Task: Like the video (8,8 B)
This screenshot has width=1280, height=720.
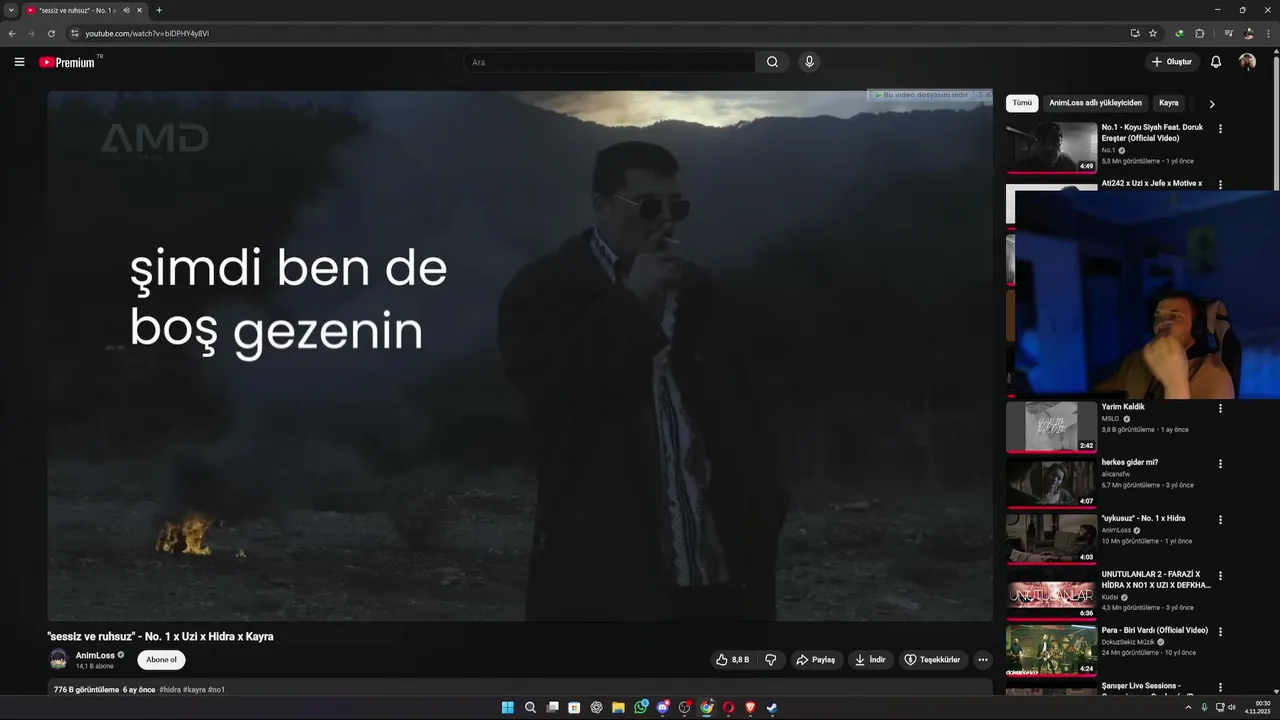Action: click(733, 660)
